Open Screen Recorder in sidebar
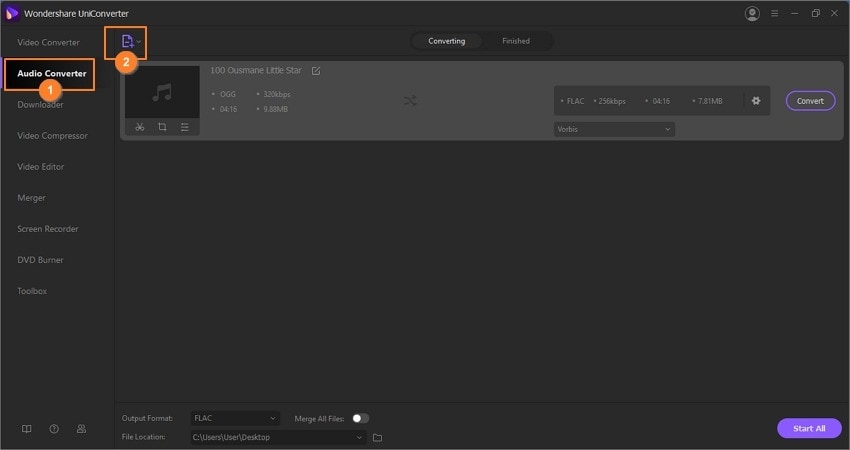 click(48, 229)
